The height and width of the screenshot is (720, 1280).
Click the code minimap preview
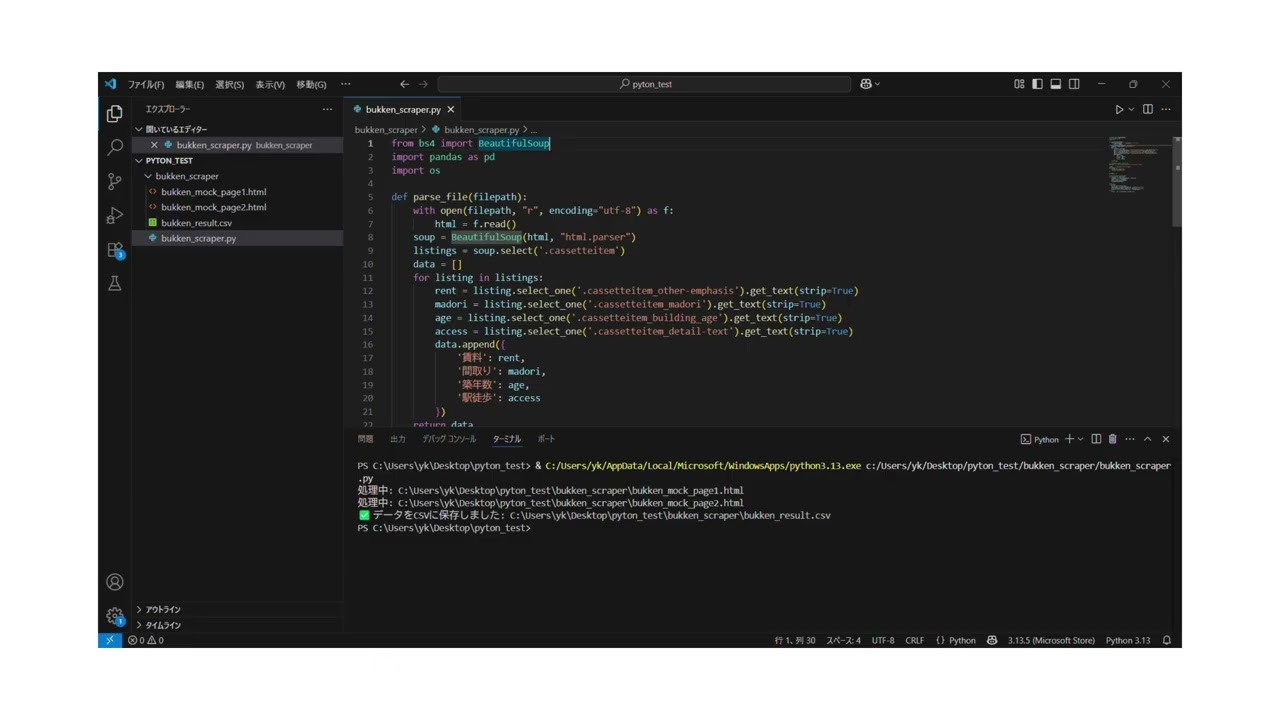1135,165
